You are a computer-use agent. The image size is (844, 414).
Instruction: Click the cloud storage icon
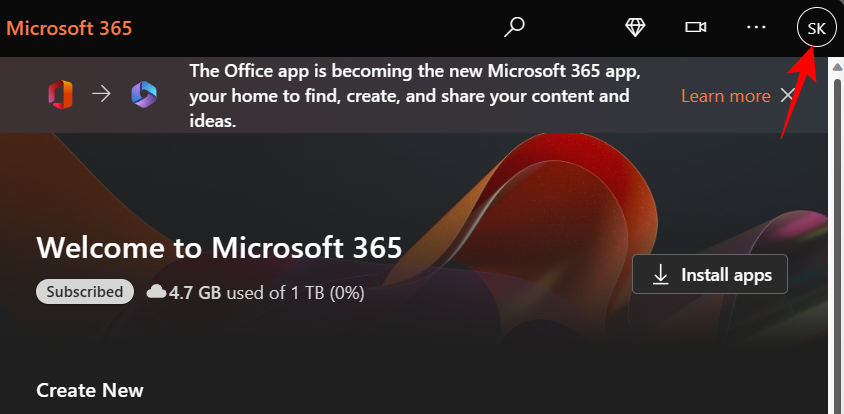tap(156, 292)
